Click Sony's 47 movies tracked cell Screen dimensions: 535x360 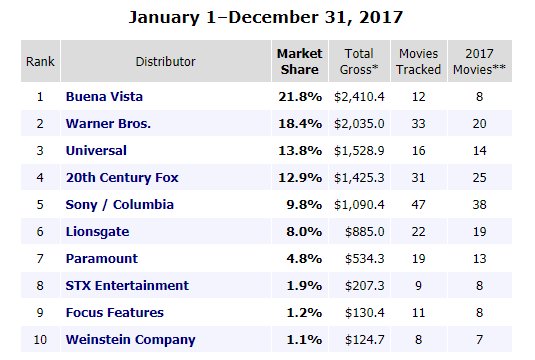[418, 204]
